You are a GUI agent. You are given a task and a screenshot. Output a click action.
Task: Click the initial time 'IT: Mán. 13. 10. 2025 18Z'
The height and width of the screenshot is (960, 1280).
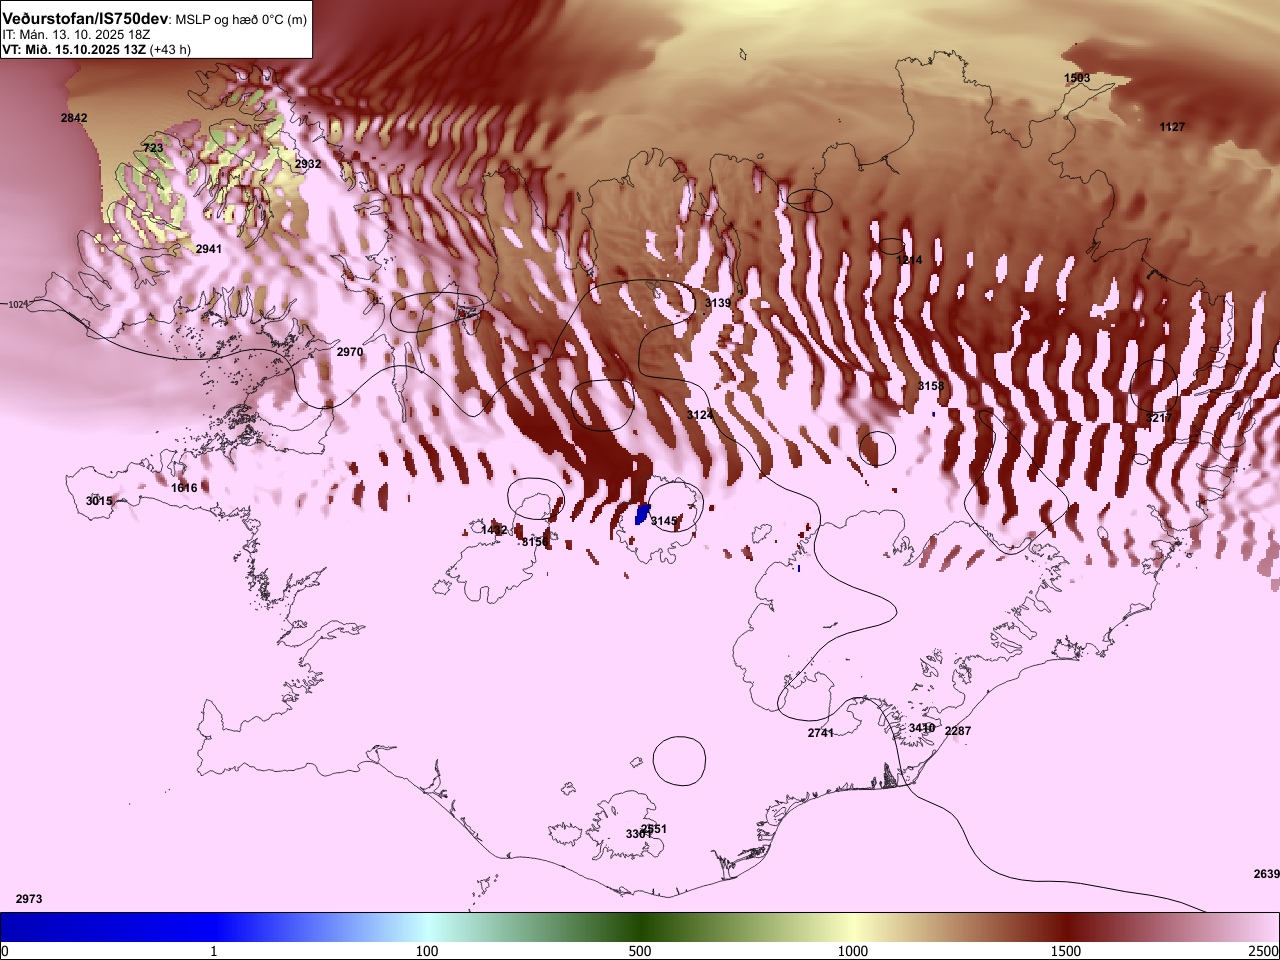[76, 34]
